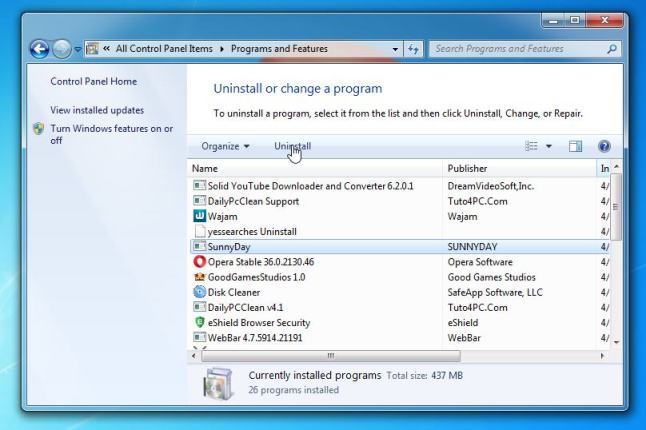646x430 pixels.
Task: Click the search magnifier icon
Action: [612, 48]
